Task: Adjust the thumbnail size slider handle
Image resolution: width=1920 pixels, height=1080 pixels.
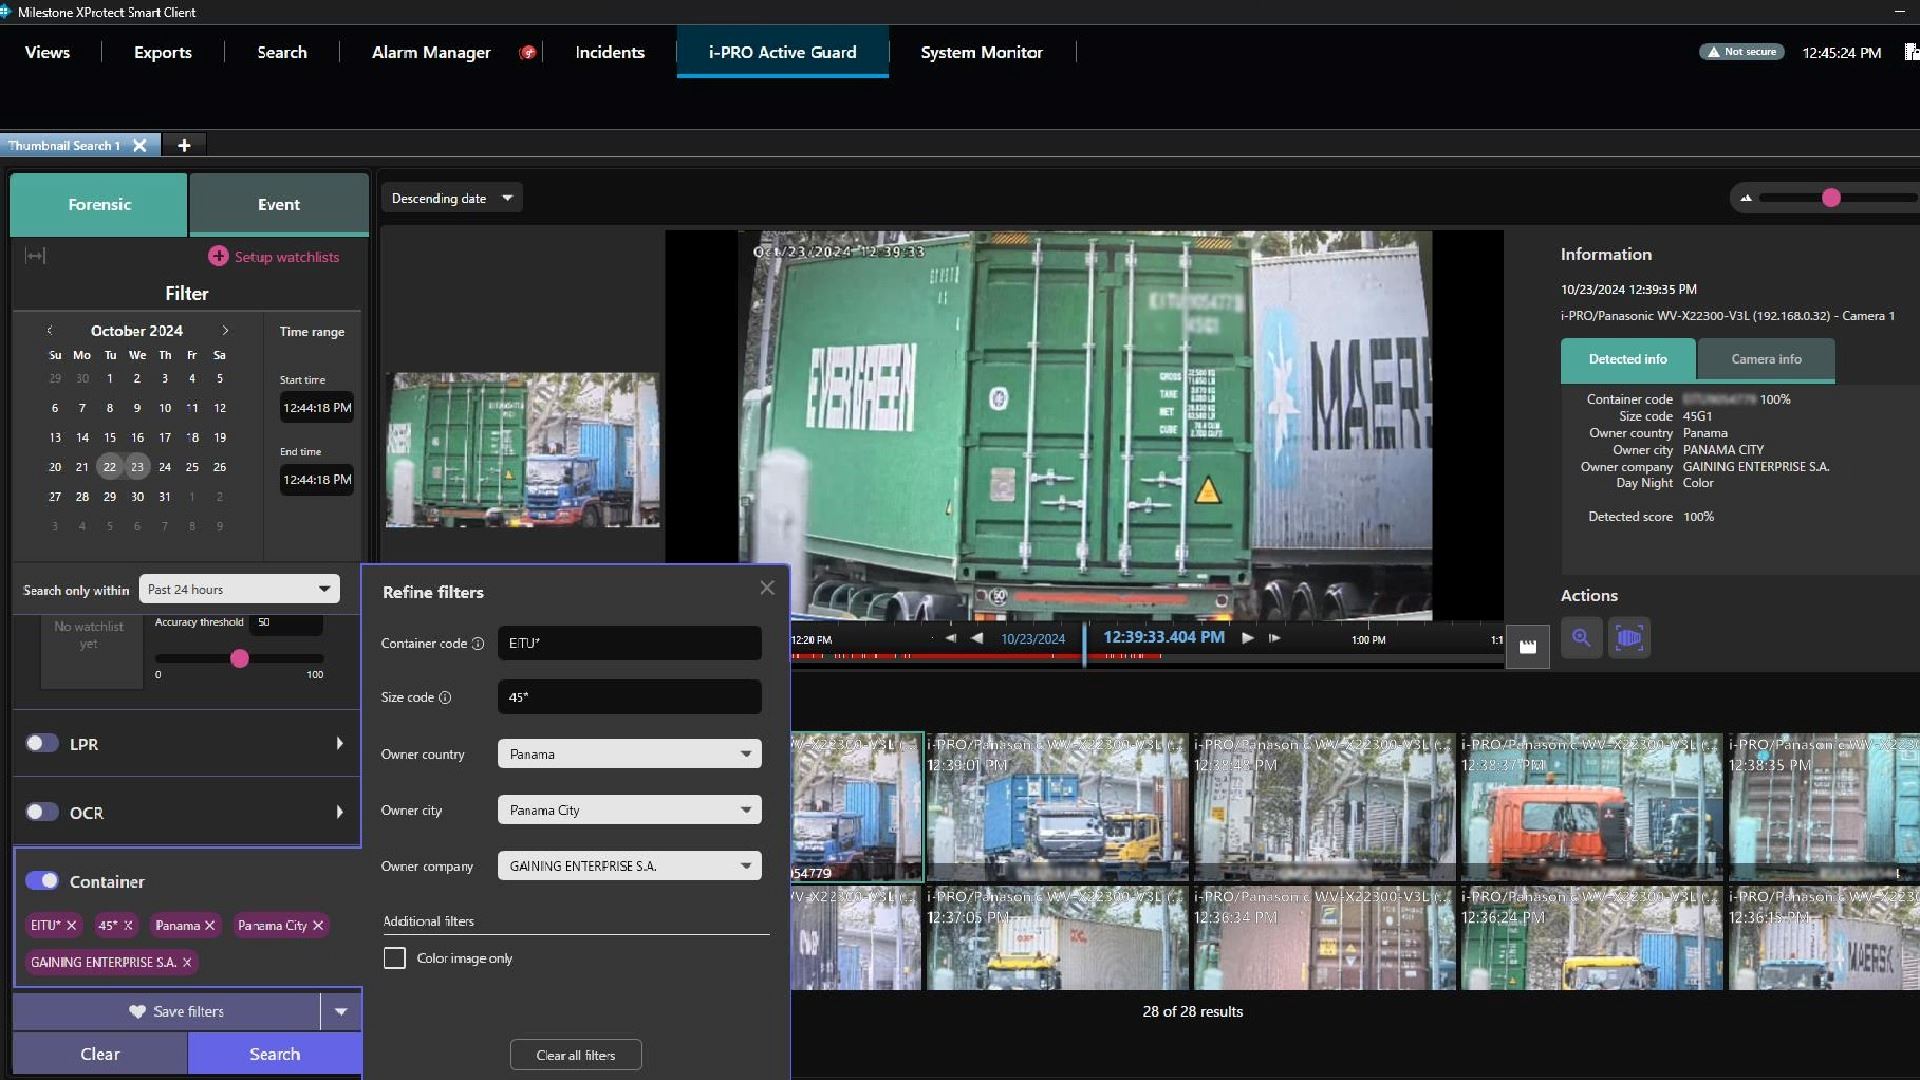Action: click(1831, 198)
